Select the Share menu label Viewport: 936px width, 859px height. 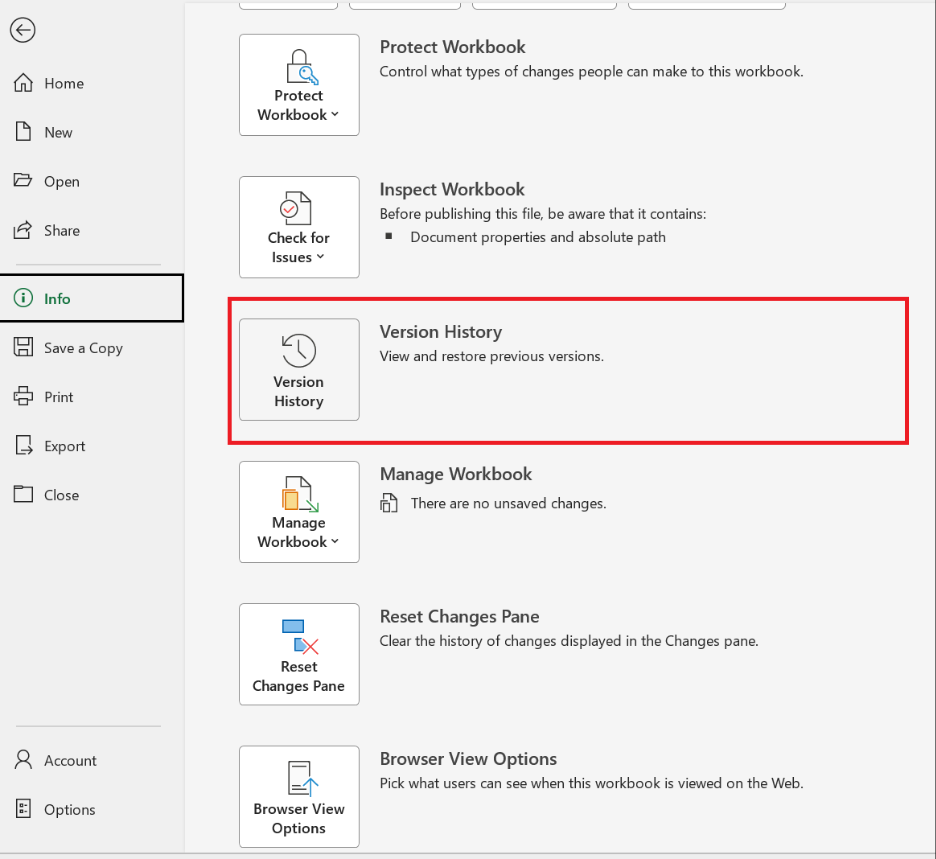coord(61,230)
